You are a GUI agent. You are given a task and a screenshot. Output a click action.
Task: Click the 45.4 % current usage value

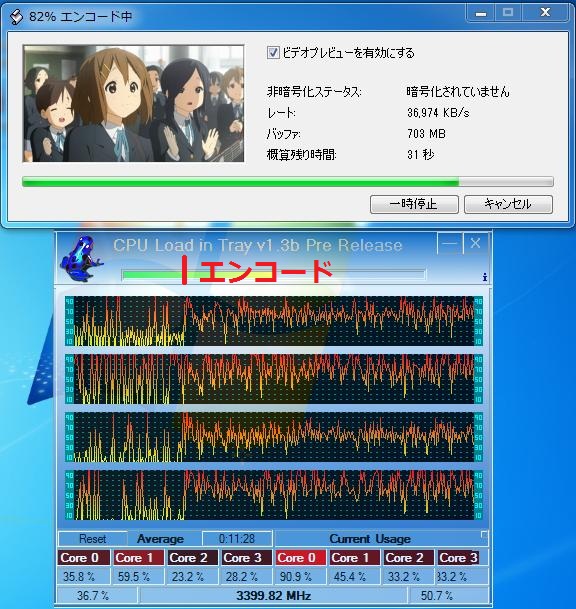click(x=350, y=576)
